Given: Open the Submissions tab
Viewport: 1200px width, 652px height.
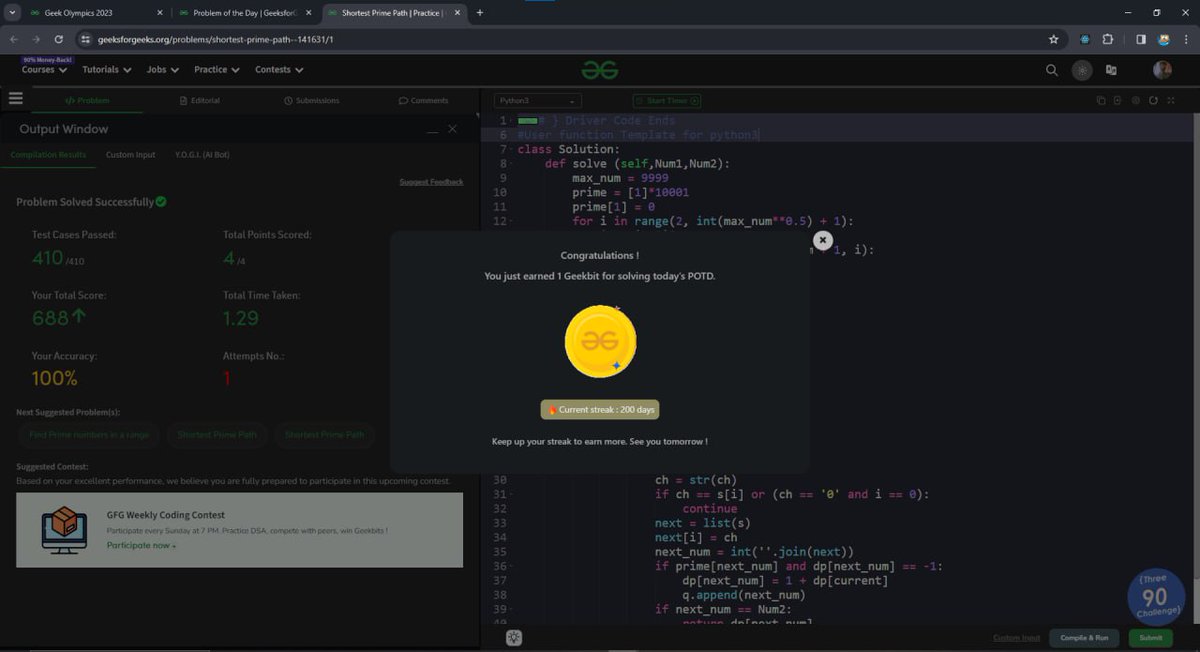Looking at the screenshot, I should [x=311, y=101].
